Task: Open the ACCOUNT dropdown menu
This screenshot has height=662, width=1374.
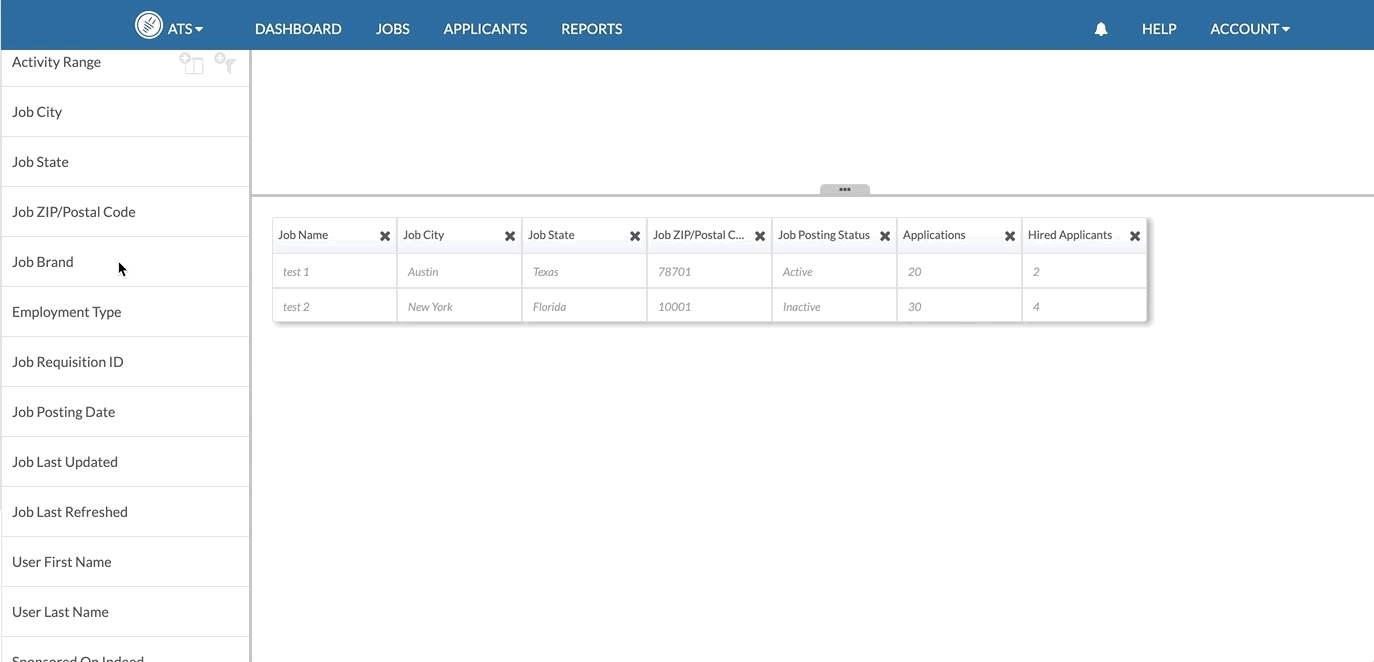Action: (x=1249, y=29)
